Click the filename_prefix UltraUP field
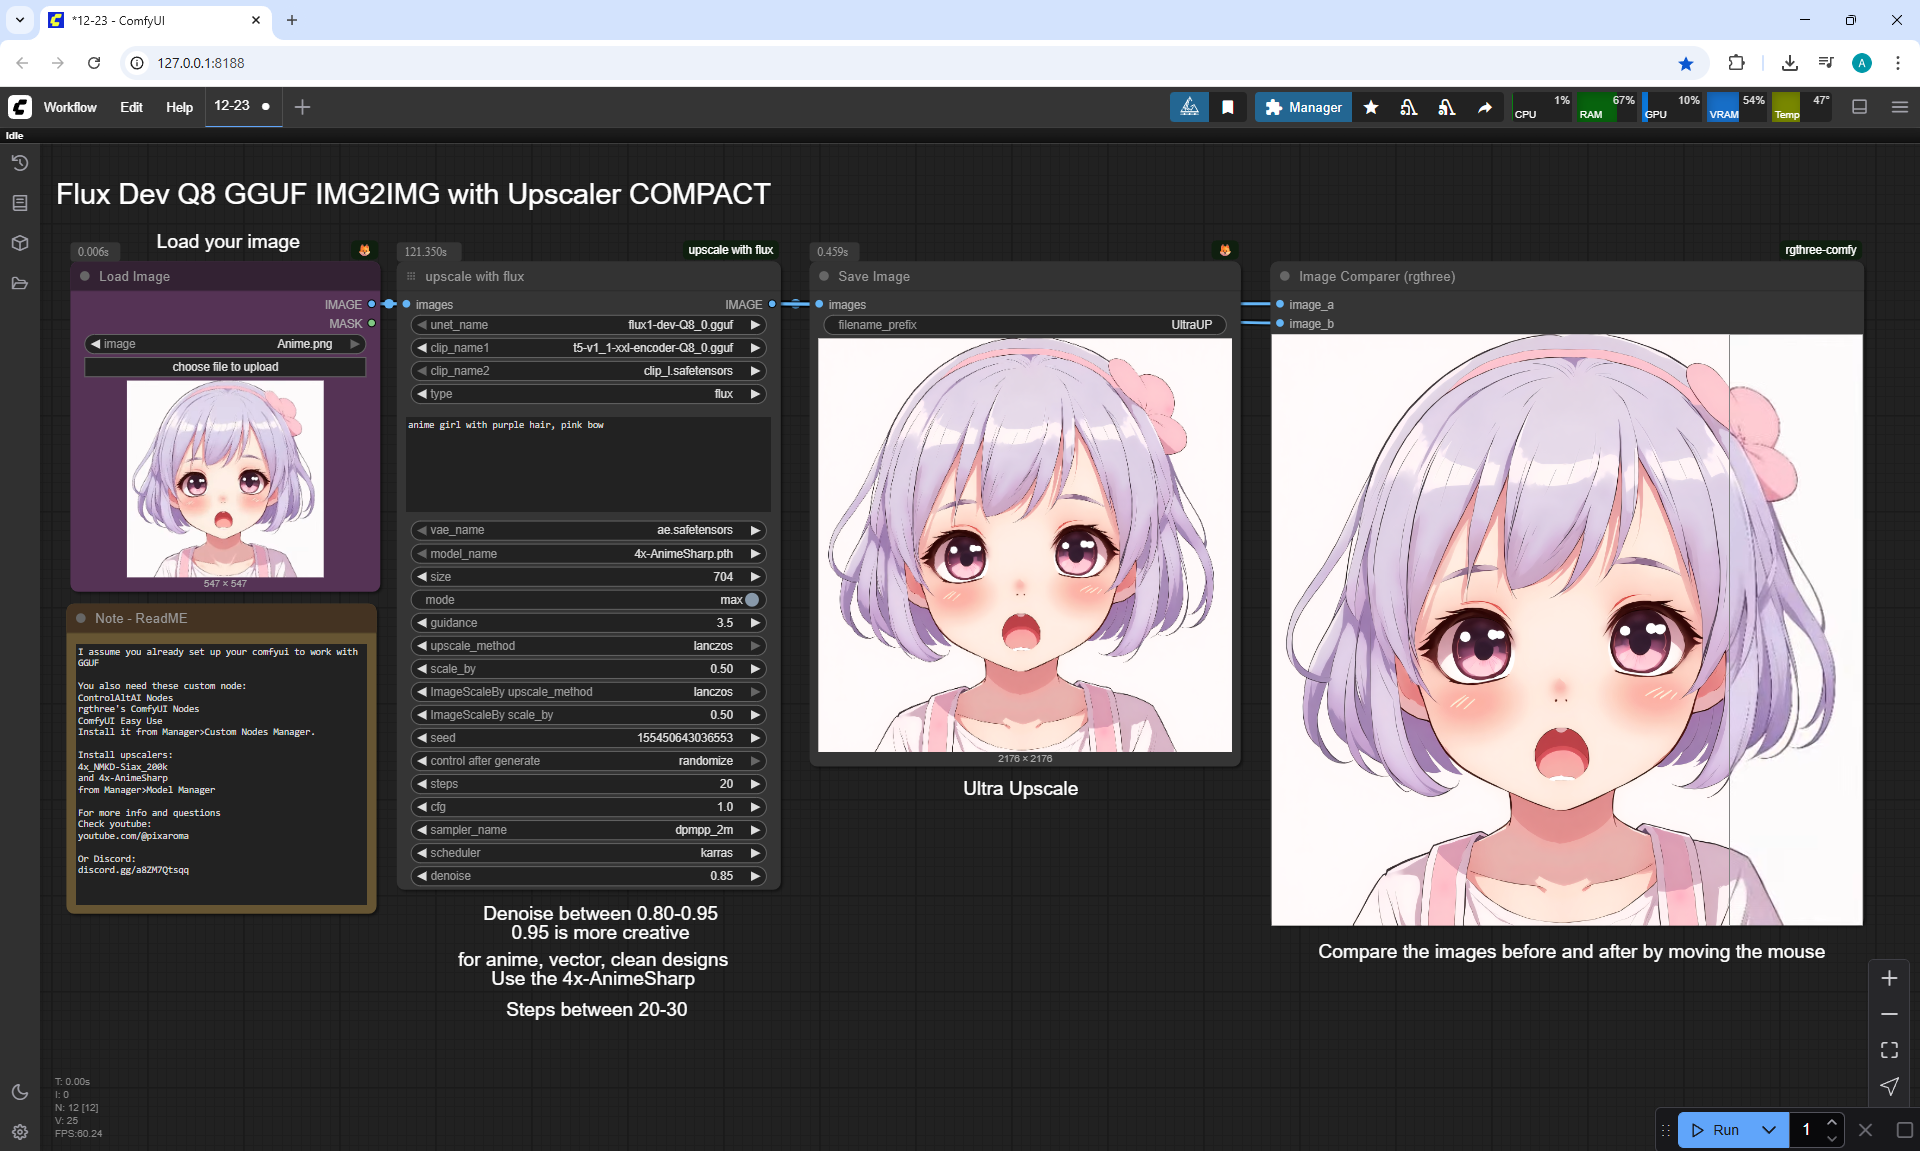Viewport: 1920px width, 1151px height. tap(1024, 325)
